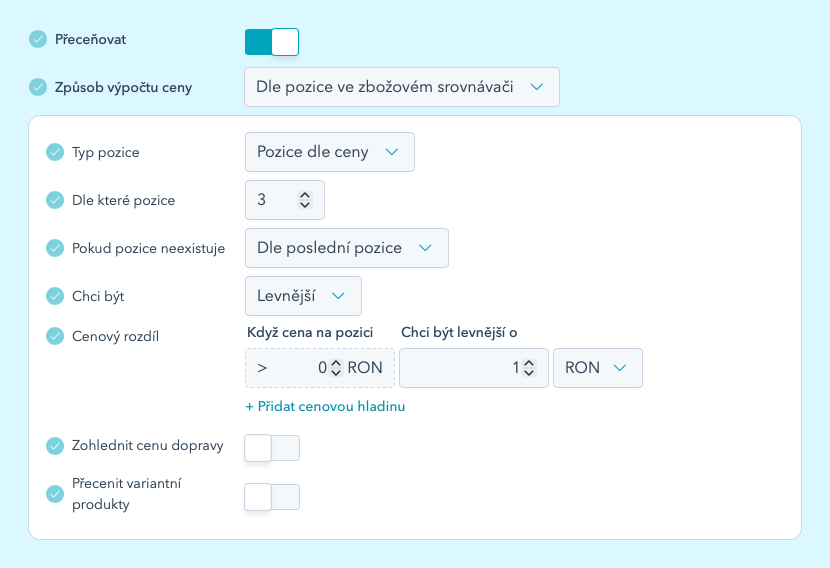
Task: Click the Pokud pozice neexistuje label
Action: pos(148,248)
